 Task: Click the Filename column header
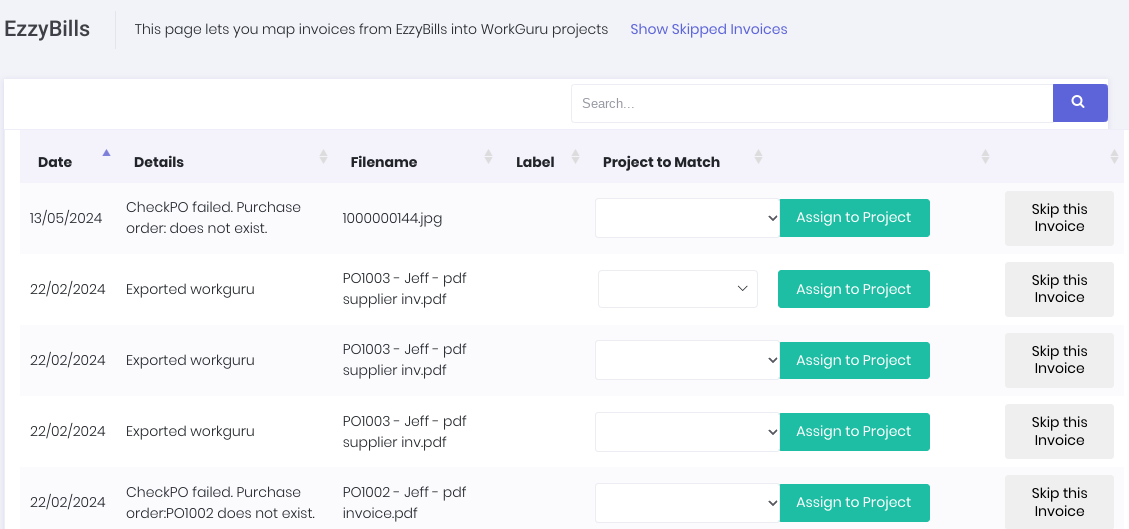(x=384, y=162)
